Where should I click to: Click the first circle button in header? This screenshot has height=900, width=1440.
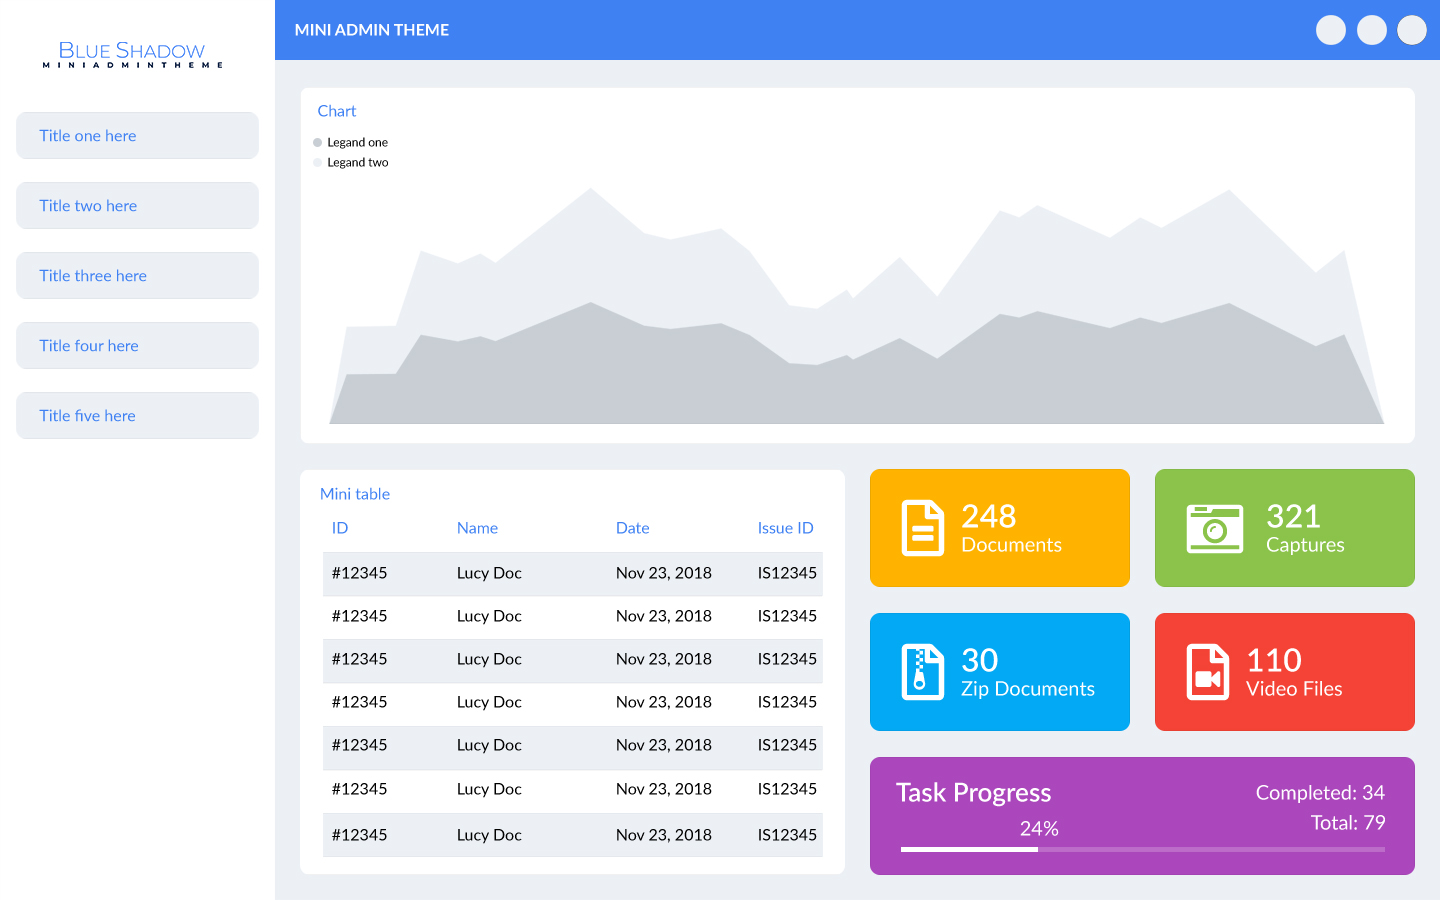1330,30
